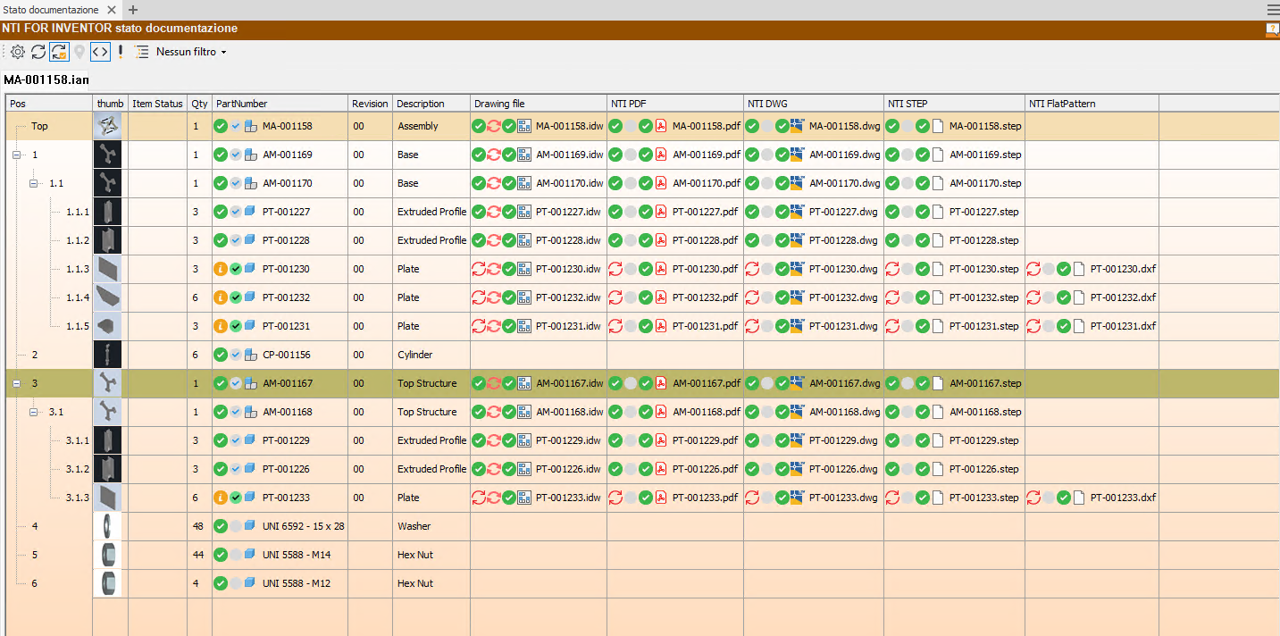Screen dimensions: 1280x636
Task: Open settings gear in toolbar
Action: [x=18, y=52]
